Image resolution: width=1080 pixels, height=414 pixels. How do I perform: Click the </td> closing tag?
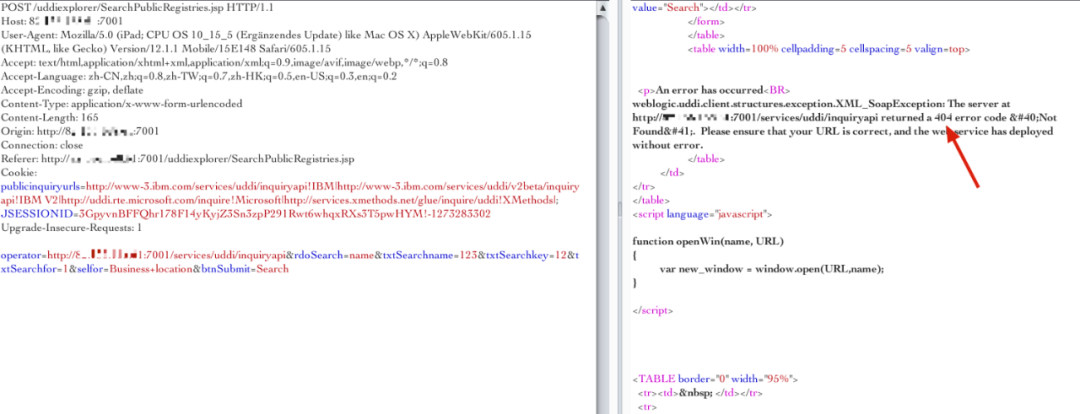pos(673,172)
